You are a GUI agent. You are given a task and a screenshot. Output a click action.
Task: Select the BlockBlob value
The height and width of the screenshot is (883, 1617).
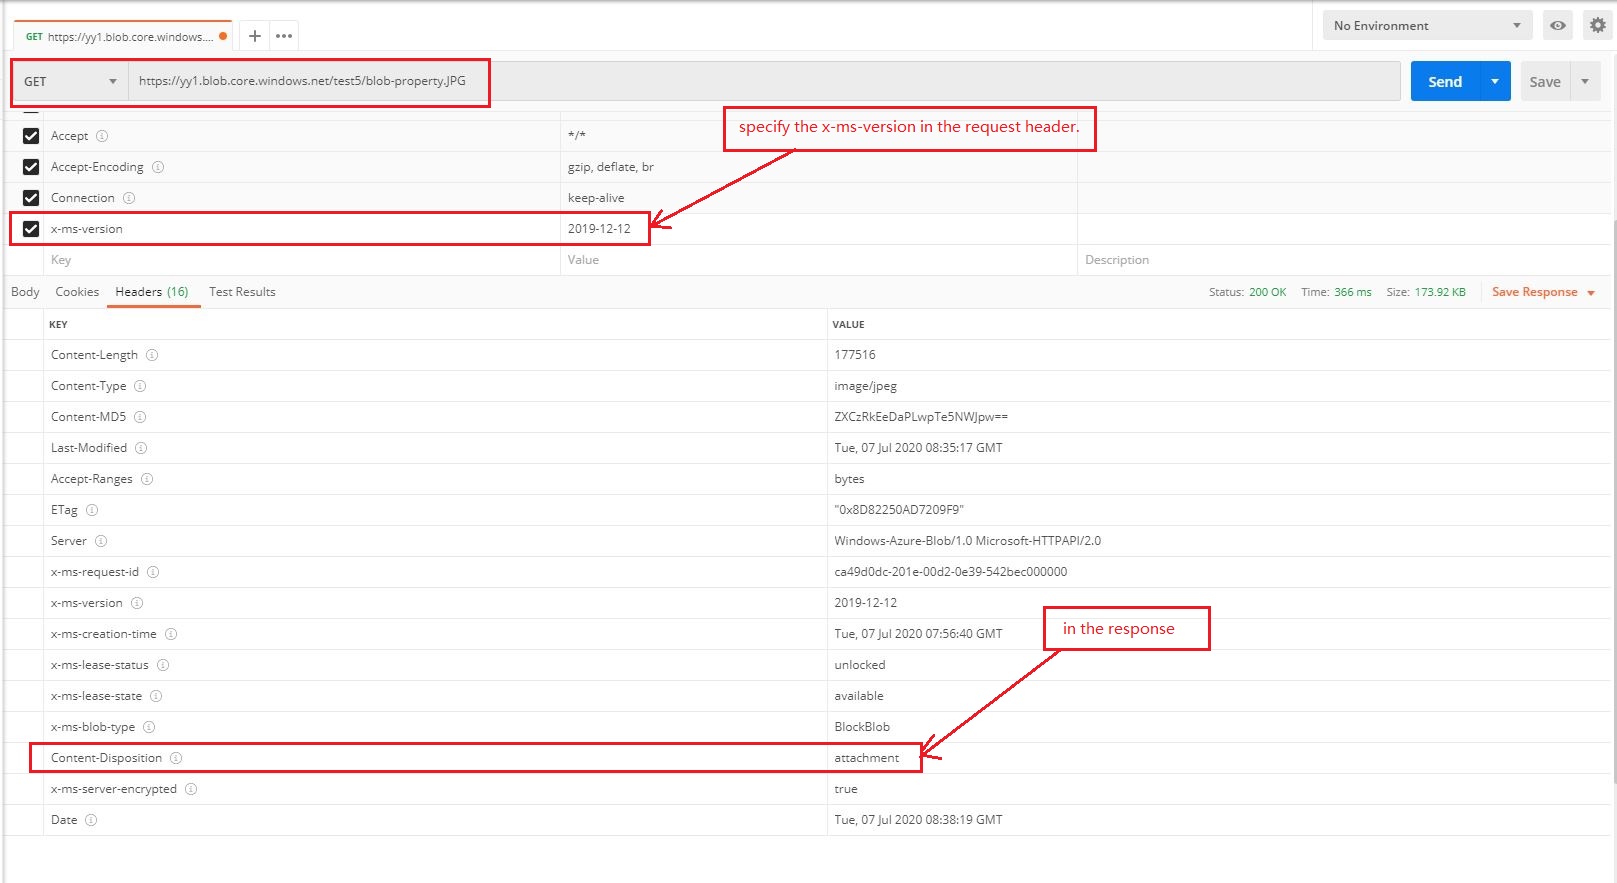[x=862, y=727]
